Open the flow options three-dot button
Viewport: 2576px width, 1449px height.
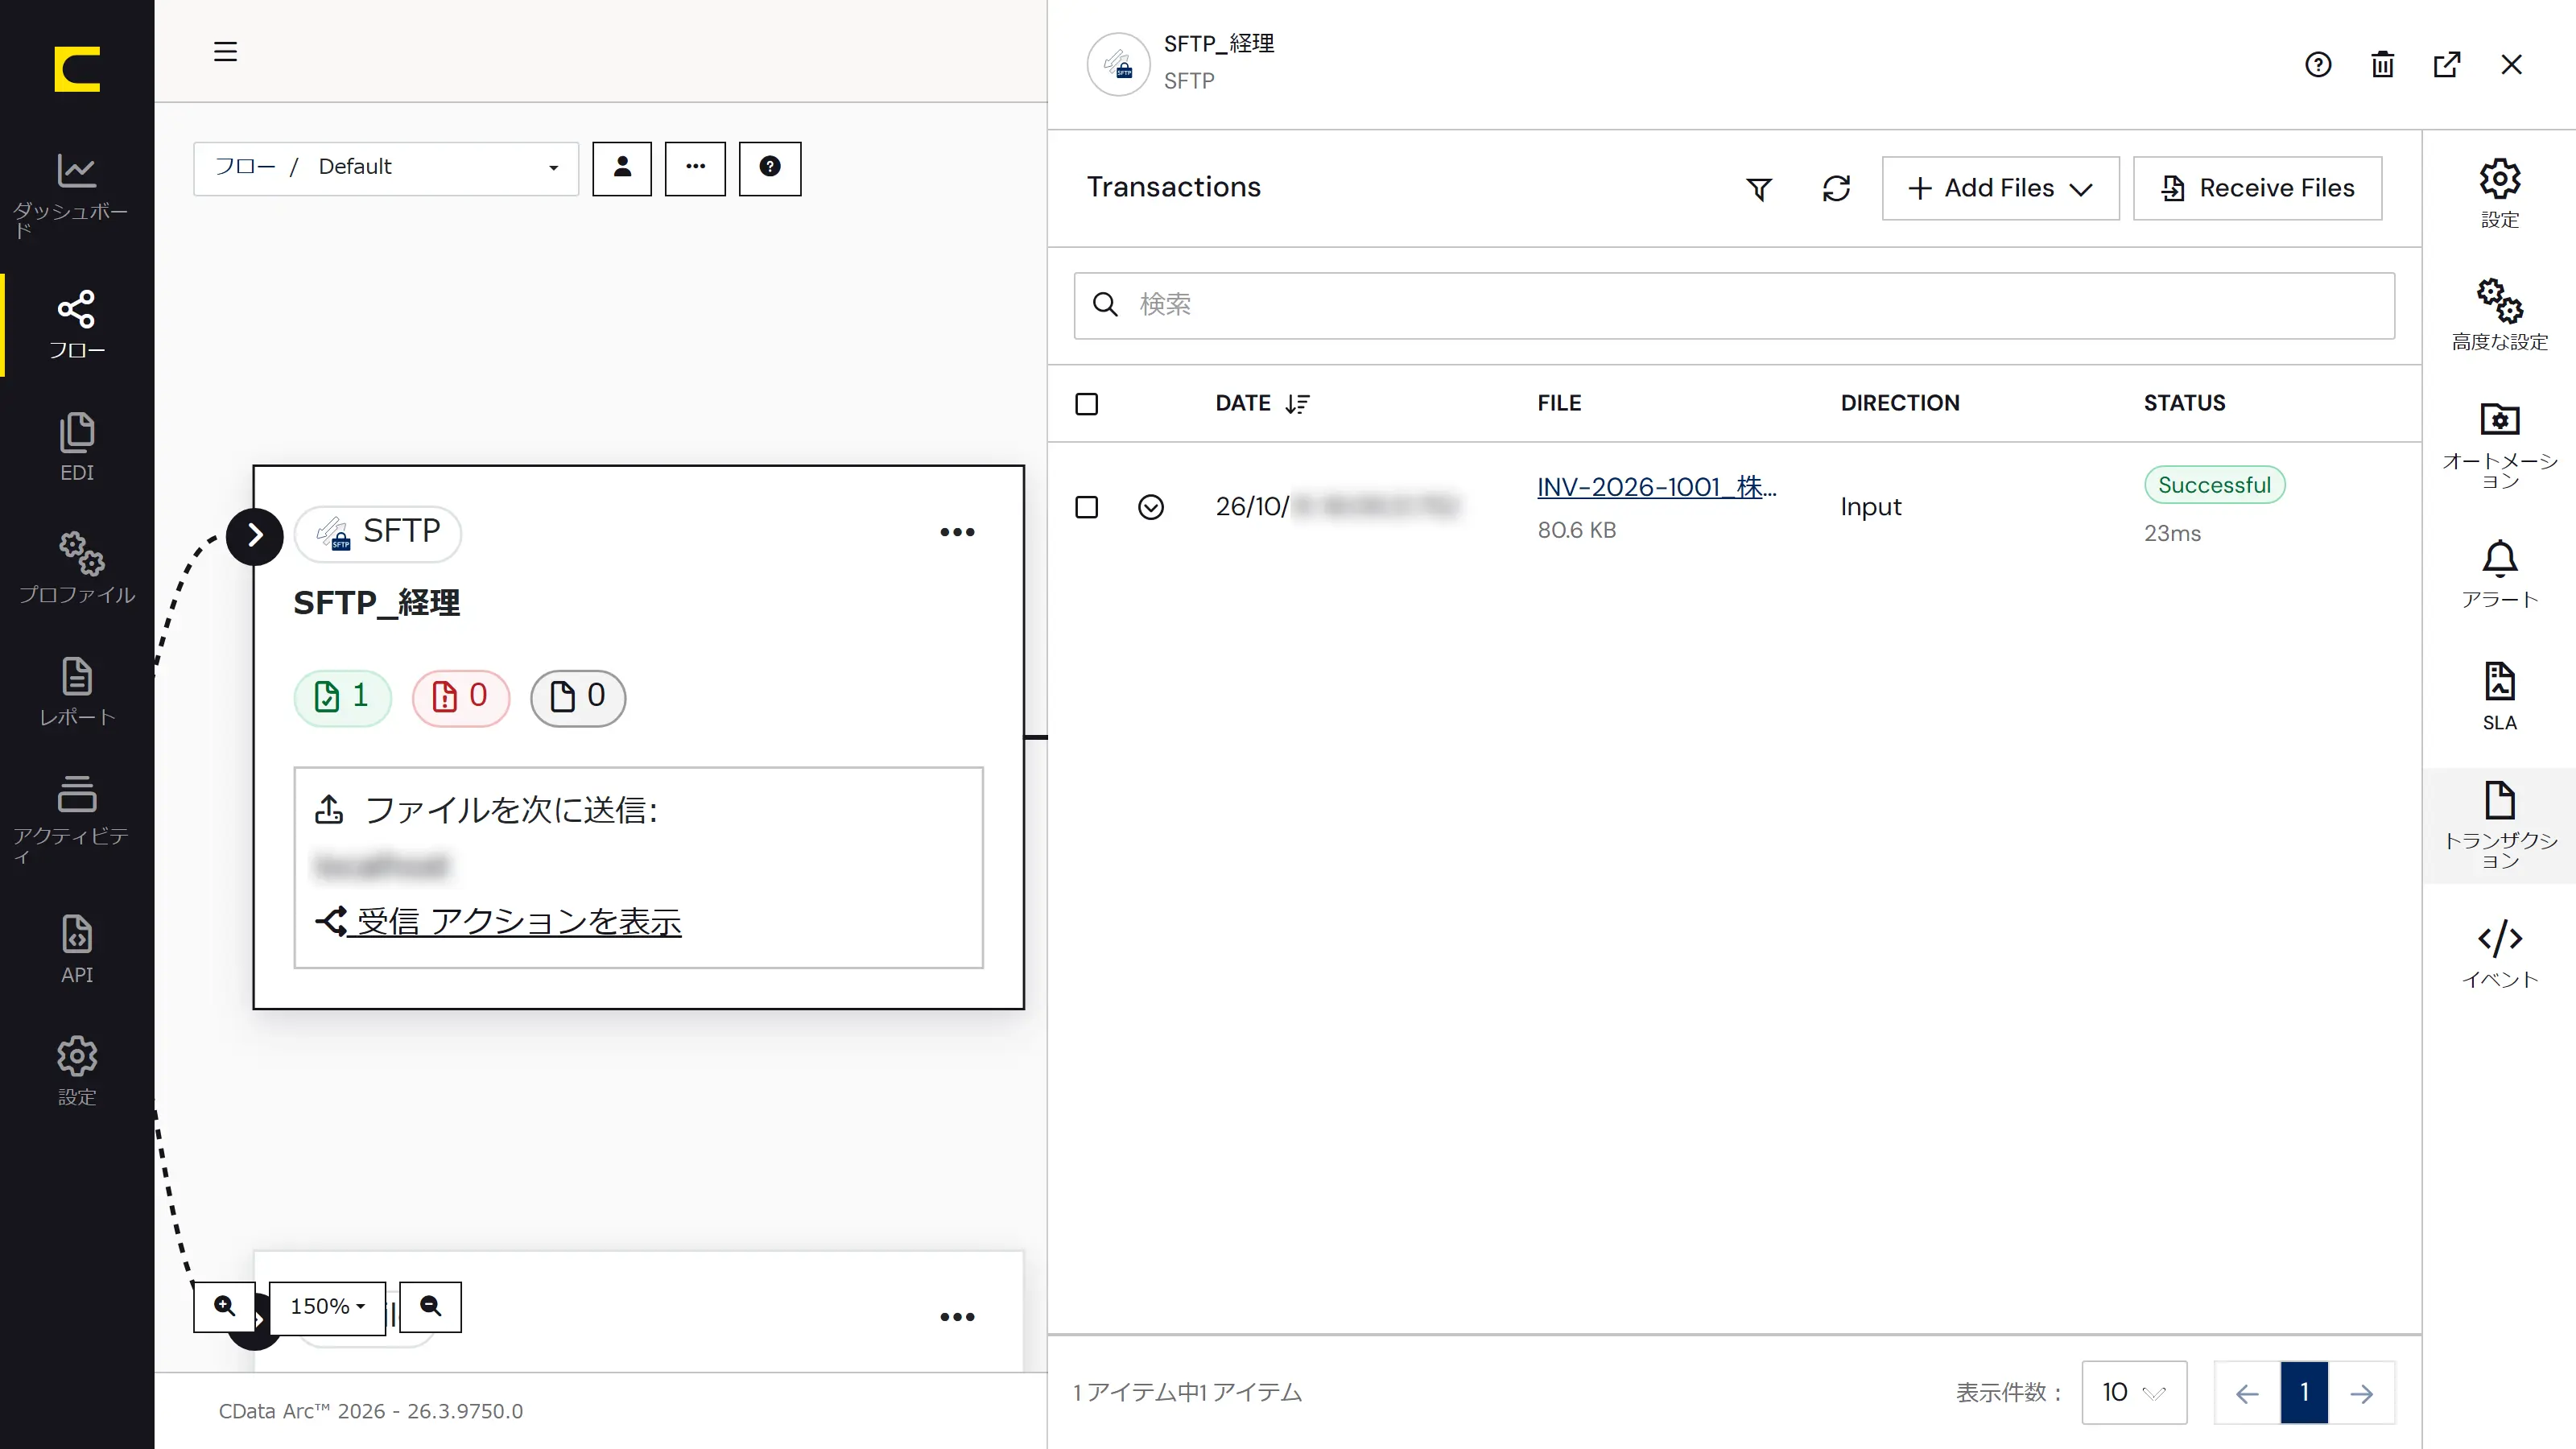pos(695,168)
